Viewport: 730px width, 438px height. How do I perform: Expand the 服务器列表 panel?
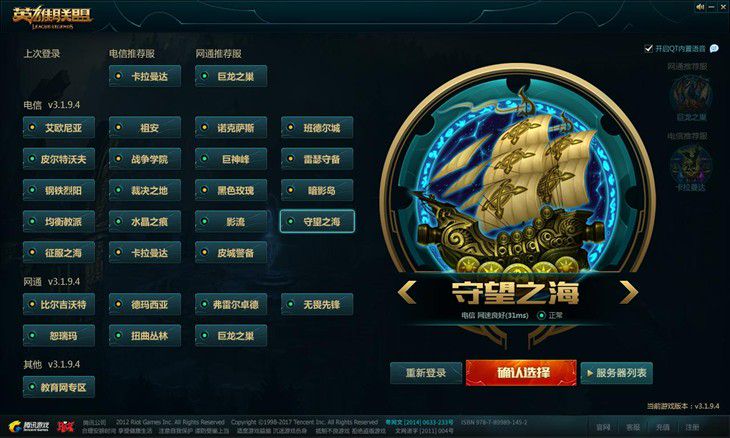pos(616,373)
